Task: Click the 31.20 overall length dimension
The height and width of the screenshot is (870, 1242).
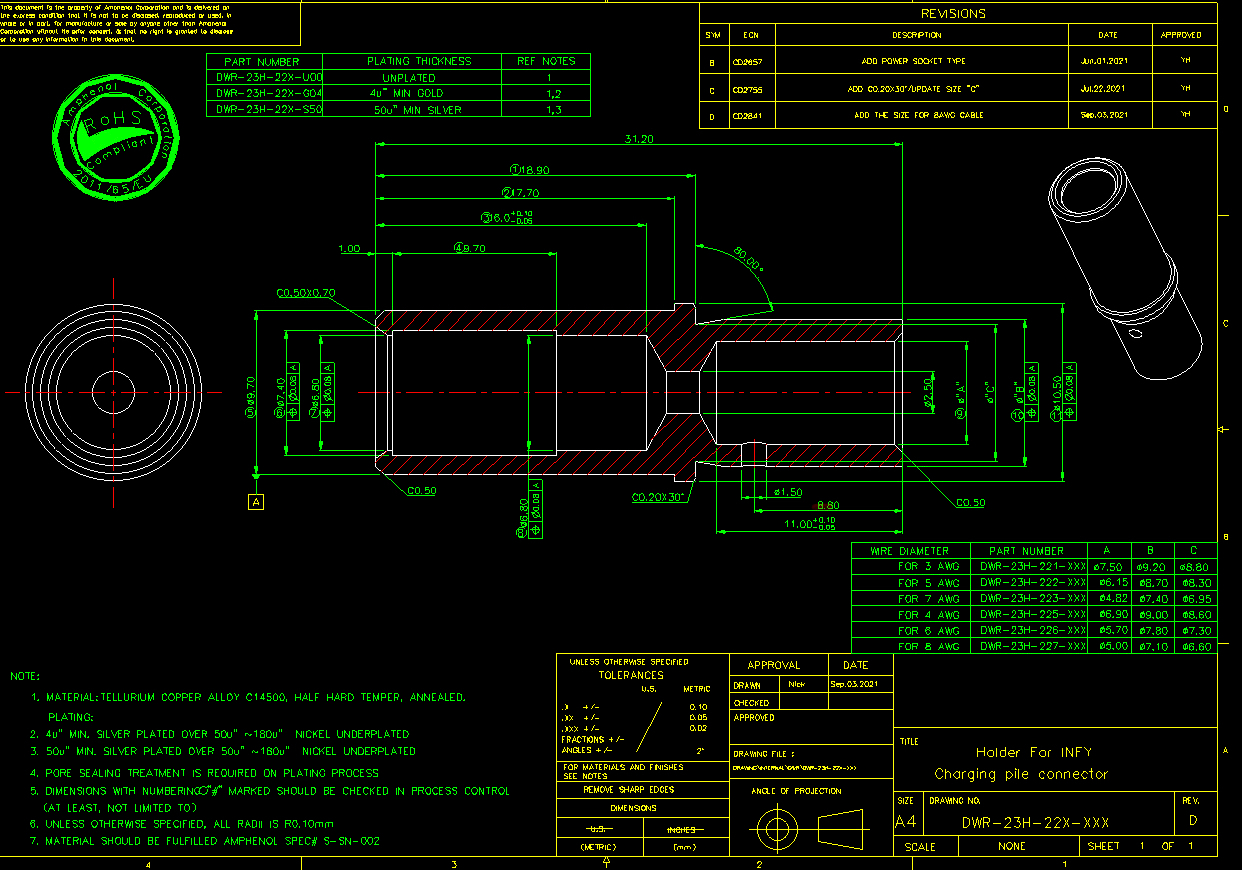Action: point(638,139)
